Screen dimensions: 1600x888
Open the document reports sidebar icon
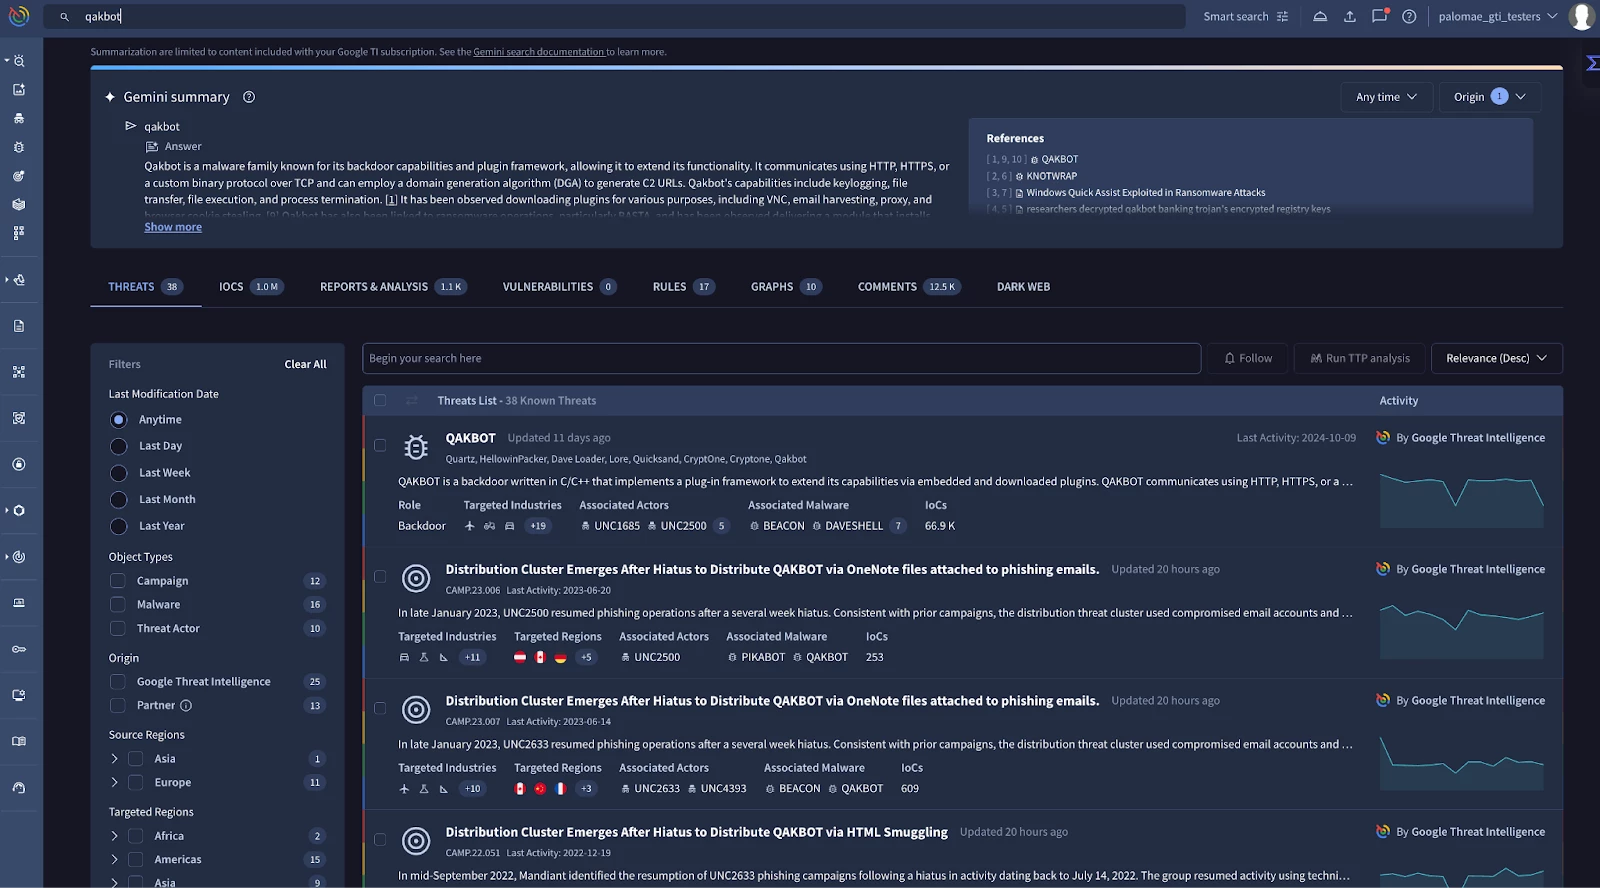point(19,326)
